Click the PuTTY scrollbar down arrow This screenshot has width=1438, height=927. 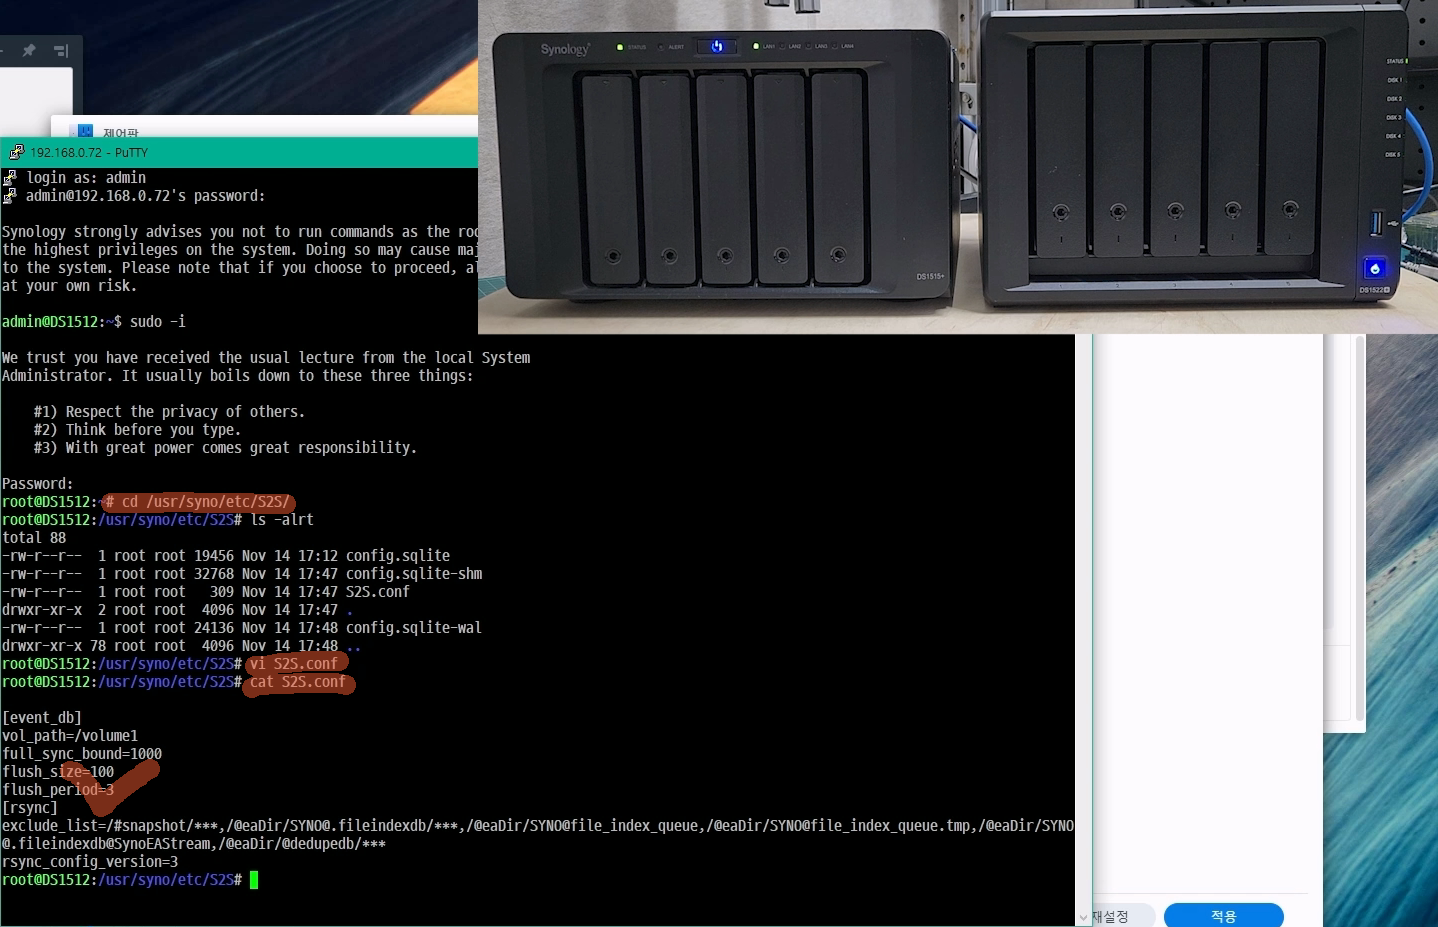1083,916
